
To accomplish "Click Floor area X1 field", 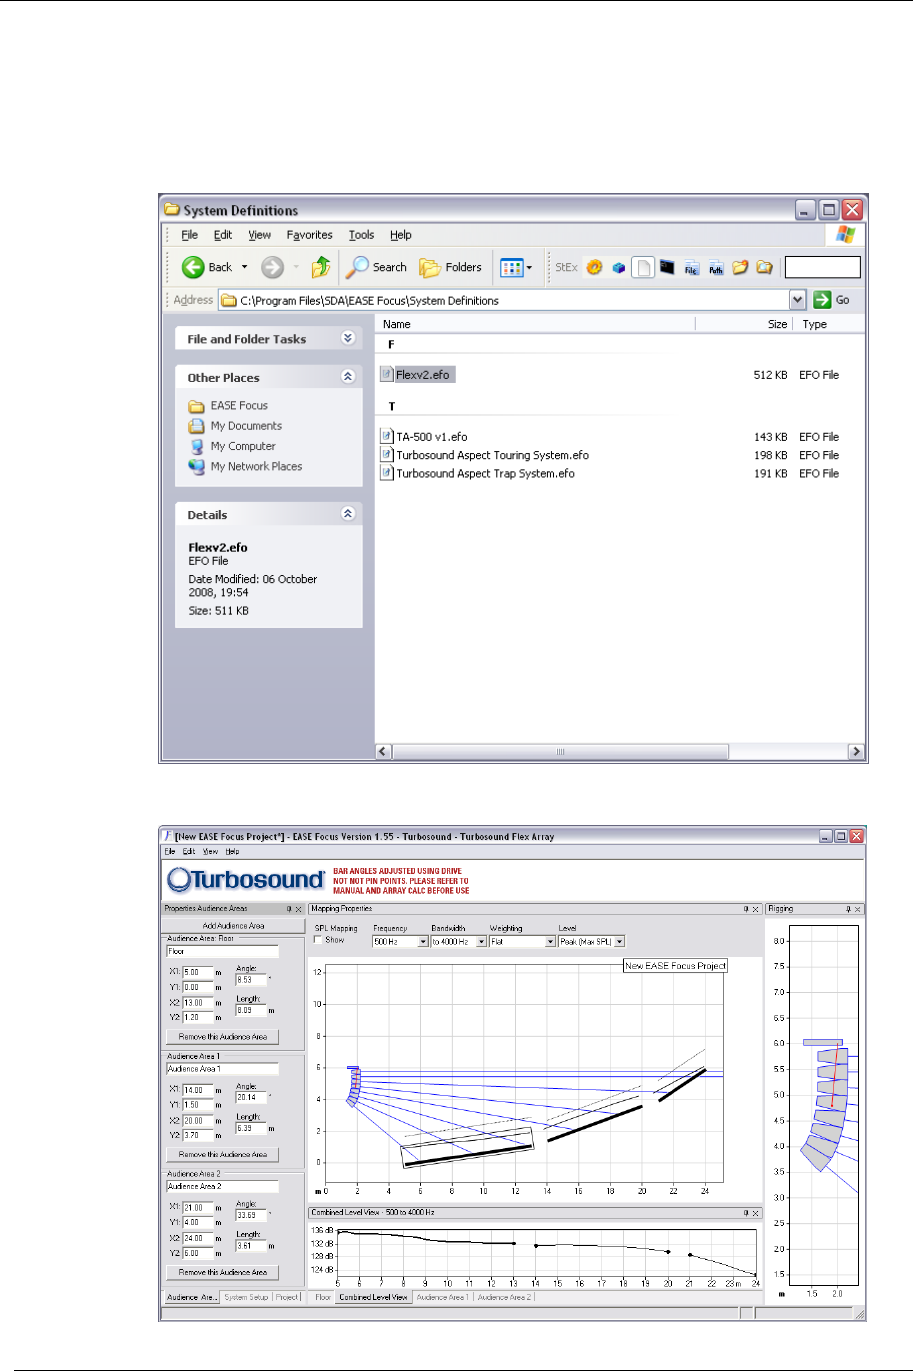I will pyautogui.click(x=197, y=971).
